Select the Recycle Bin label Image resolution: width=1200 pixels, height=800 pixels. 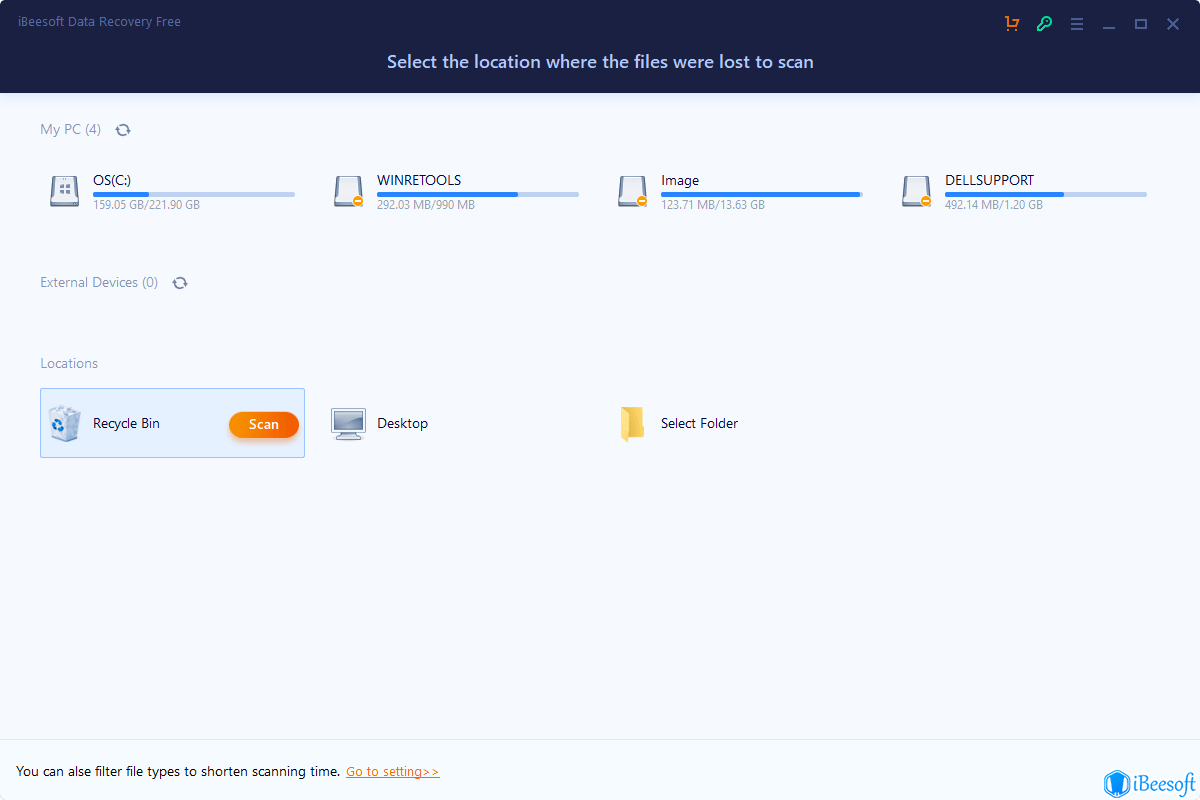click(x=126, y=423)
